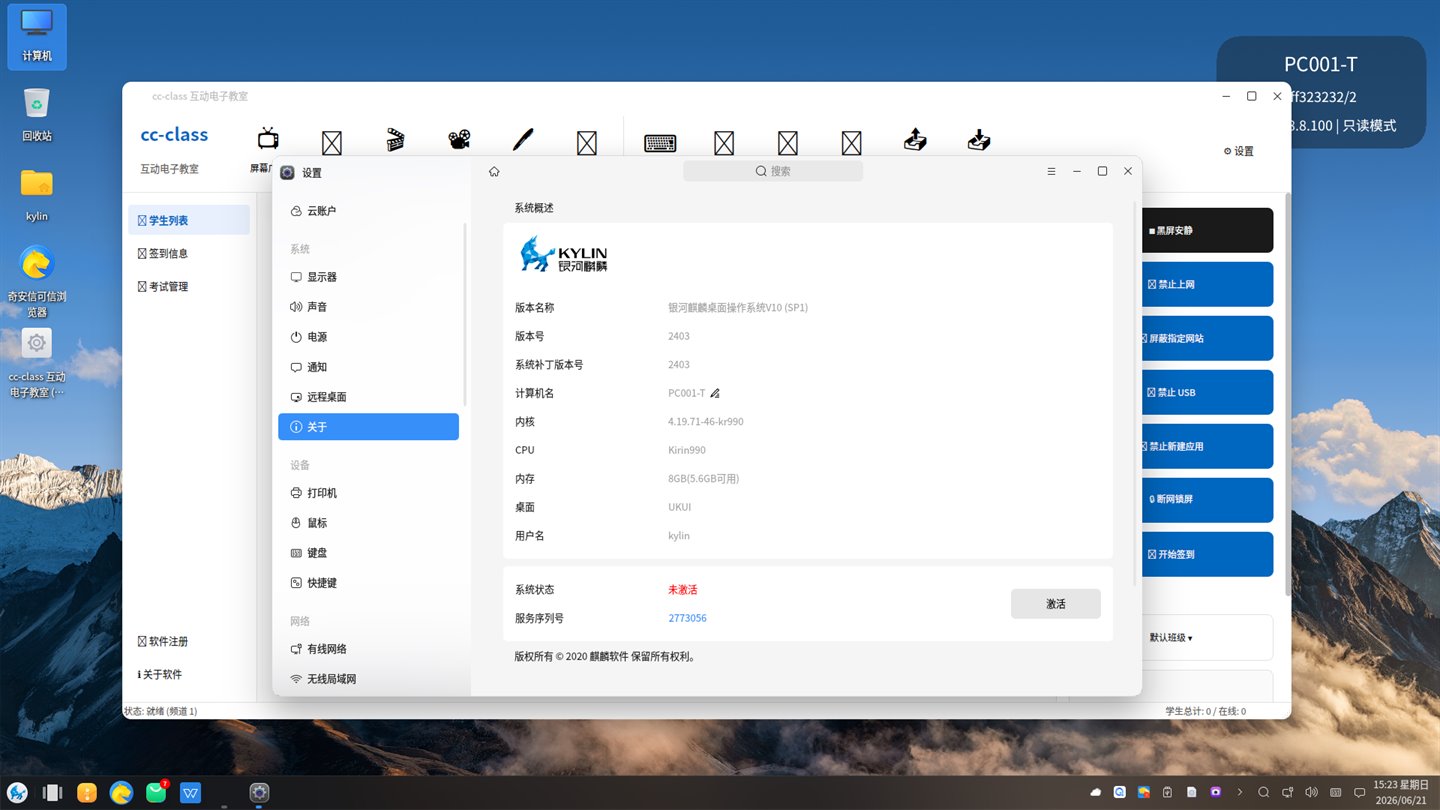Click the 禁止 USB button

(1207, 392)
